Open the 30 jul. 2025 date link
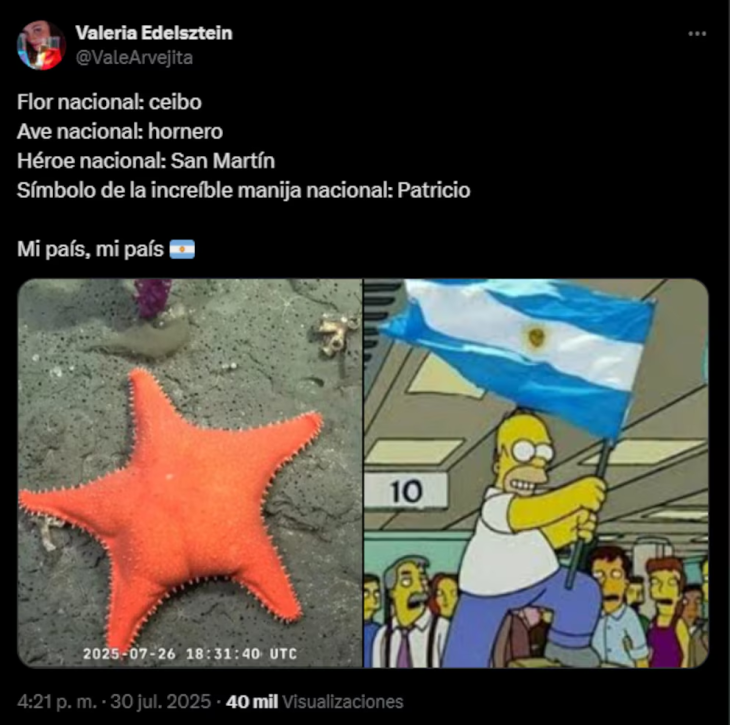The height and width of the screenshot is (725, 730). pos(161,702)
